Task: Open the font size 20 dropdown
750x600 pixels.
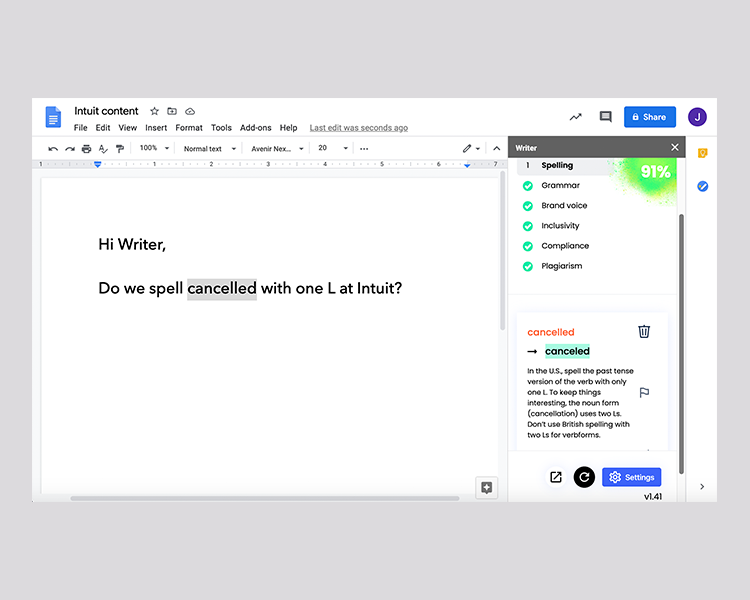Action: tap(333, 148)
